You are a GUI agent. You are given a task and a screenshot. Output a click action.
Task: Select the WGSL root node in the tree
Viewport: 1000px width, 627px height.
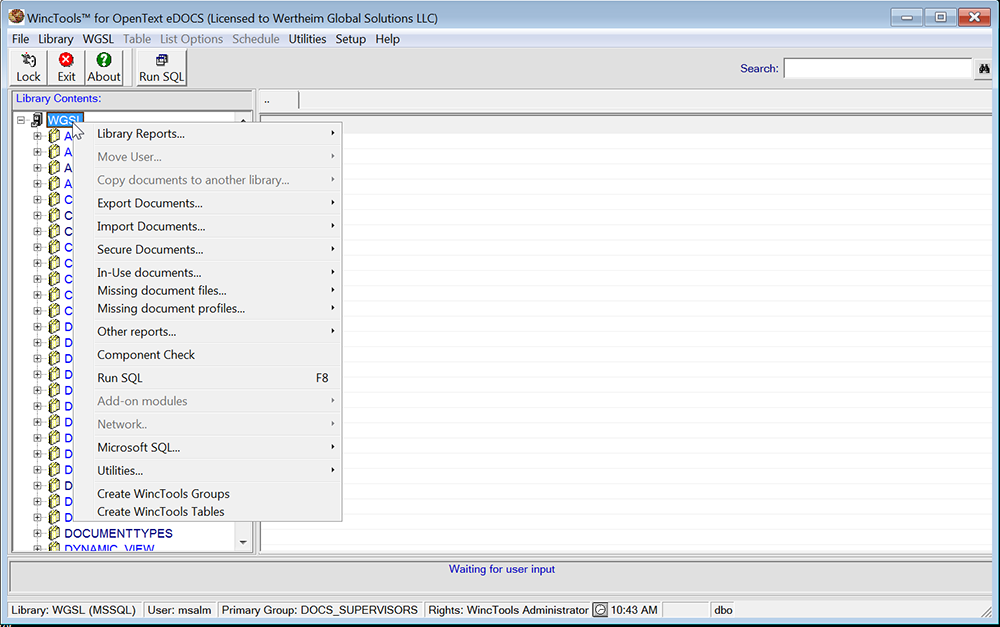click(64, 120)
